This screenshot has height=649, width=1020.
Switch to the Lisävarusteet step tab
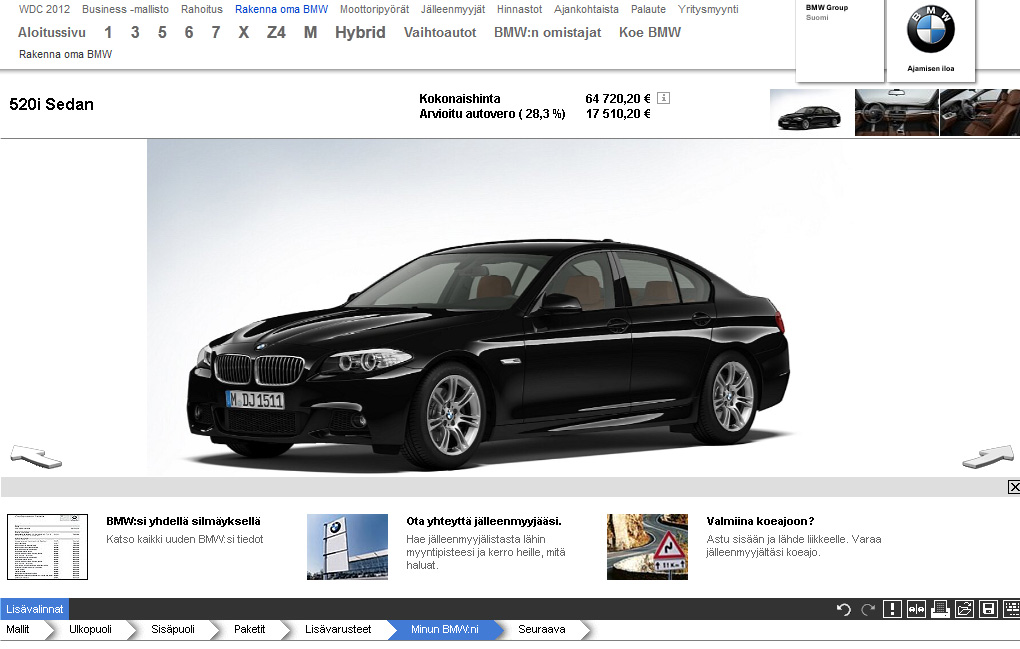[x=338, y=630]
